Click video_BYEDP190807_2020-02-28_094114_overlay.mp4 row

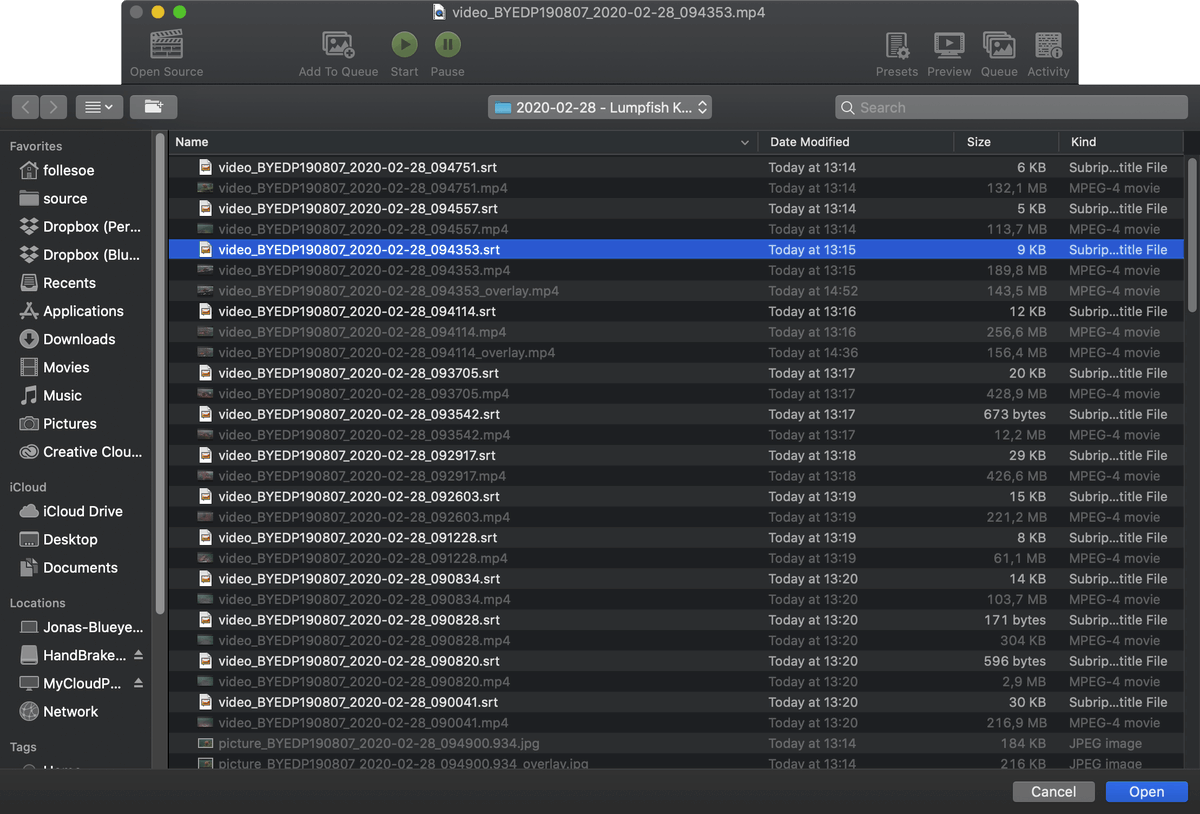click(676, 352)
